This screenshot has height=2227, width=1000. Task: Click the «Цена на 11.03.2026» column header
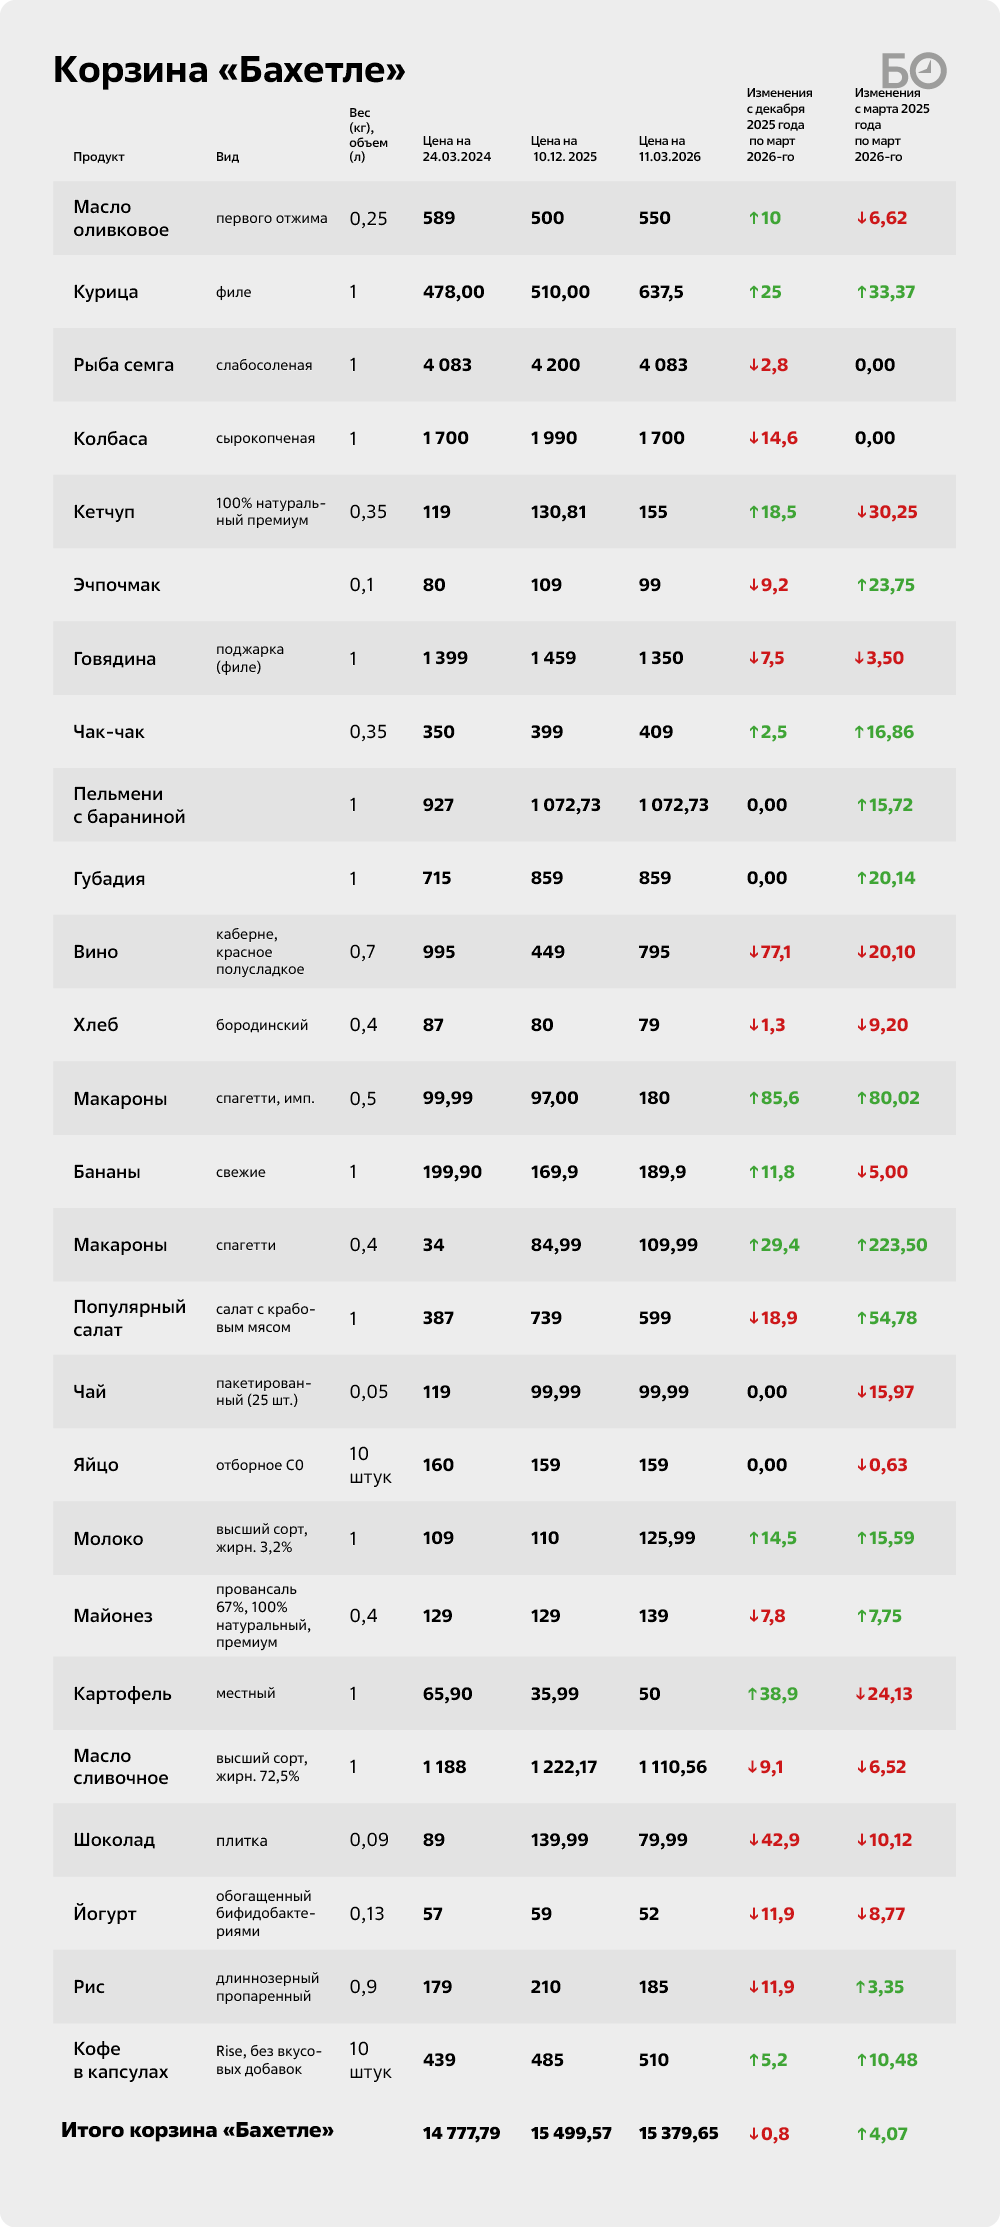click(669, 149)
